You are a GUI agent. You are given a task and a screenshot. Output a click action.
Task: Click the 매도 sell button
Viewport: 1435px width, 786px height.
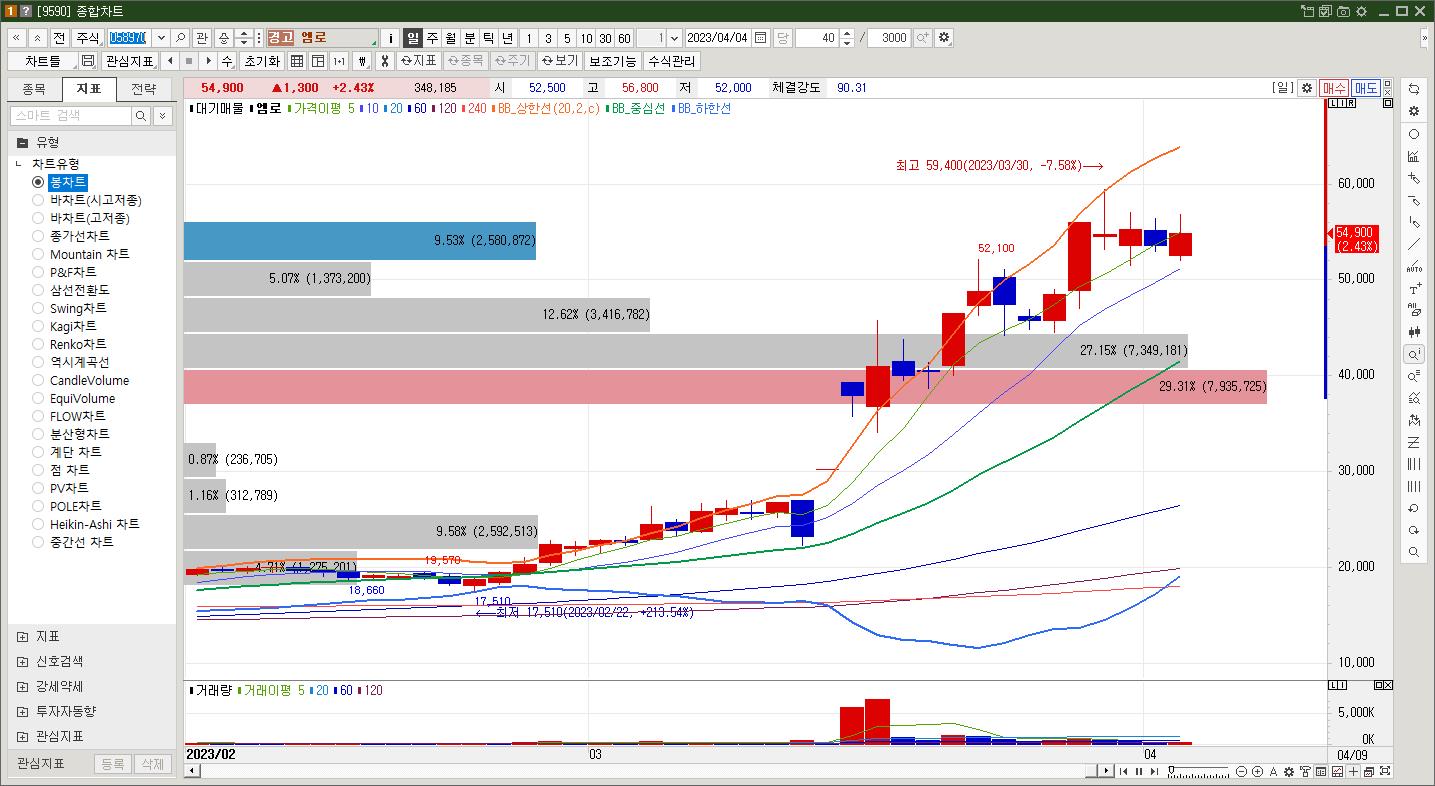click(x=1366, y=88)
